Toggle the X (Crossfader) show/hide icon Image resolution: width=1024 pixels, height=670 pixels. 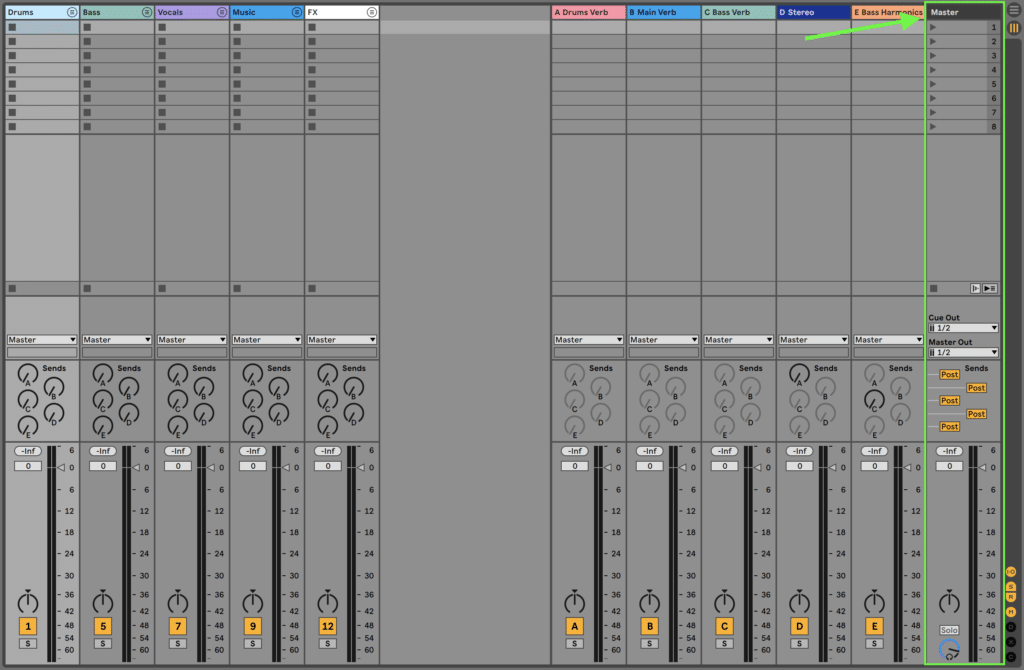tap(1011, 642)
